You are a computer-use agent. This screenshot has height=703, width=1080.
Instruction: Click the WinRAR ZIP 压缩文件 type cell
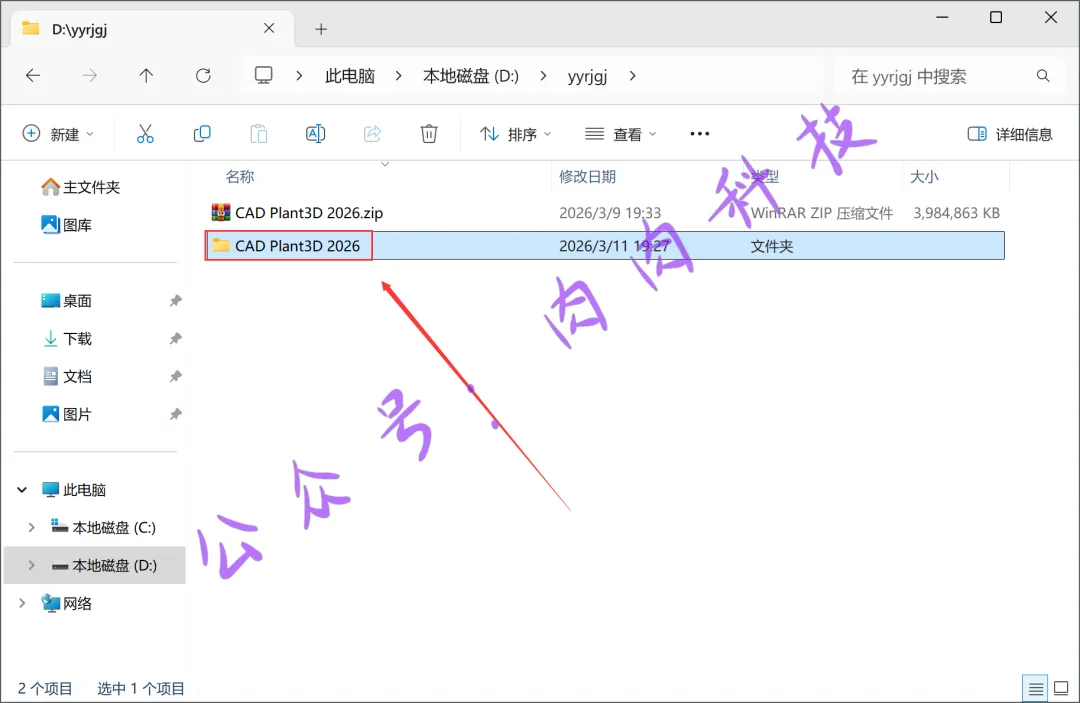pos(821,213)
